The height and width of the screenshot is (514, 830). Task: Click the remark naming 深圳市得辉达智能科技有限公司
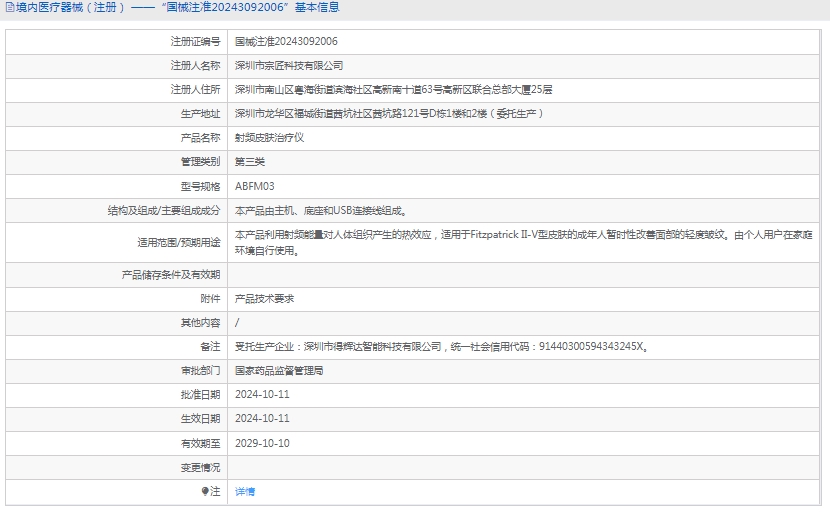(441, 347)
